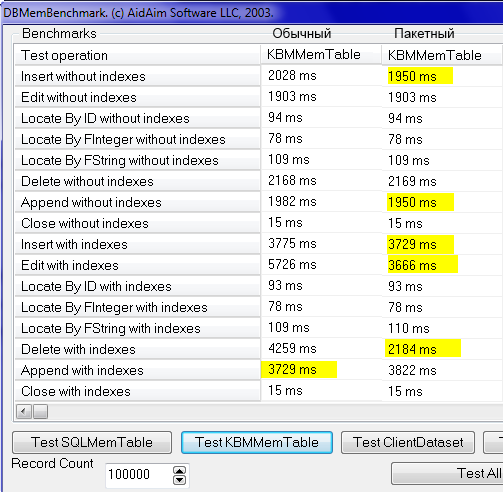This screenshot has width=503, height=492.
Task: Click the highlighted 2184 ms cell
Action: 443,349
